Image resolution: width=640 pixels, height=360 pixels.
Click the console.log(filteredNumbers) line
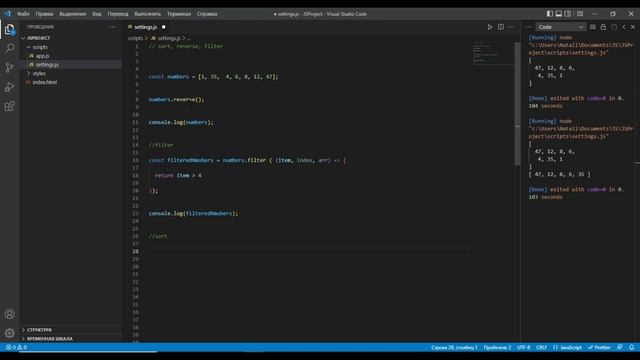pyautogui.click(x=193, y=213)
